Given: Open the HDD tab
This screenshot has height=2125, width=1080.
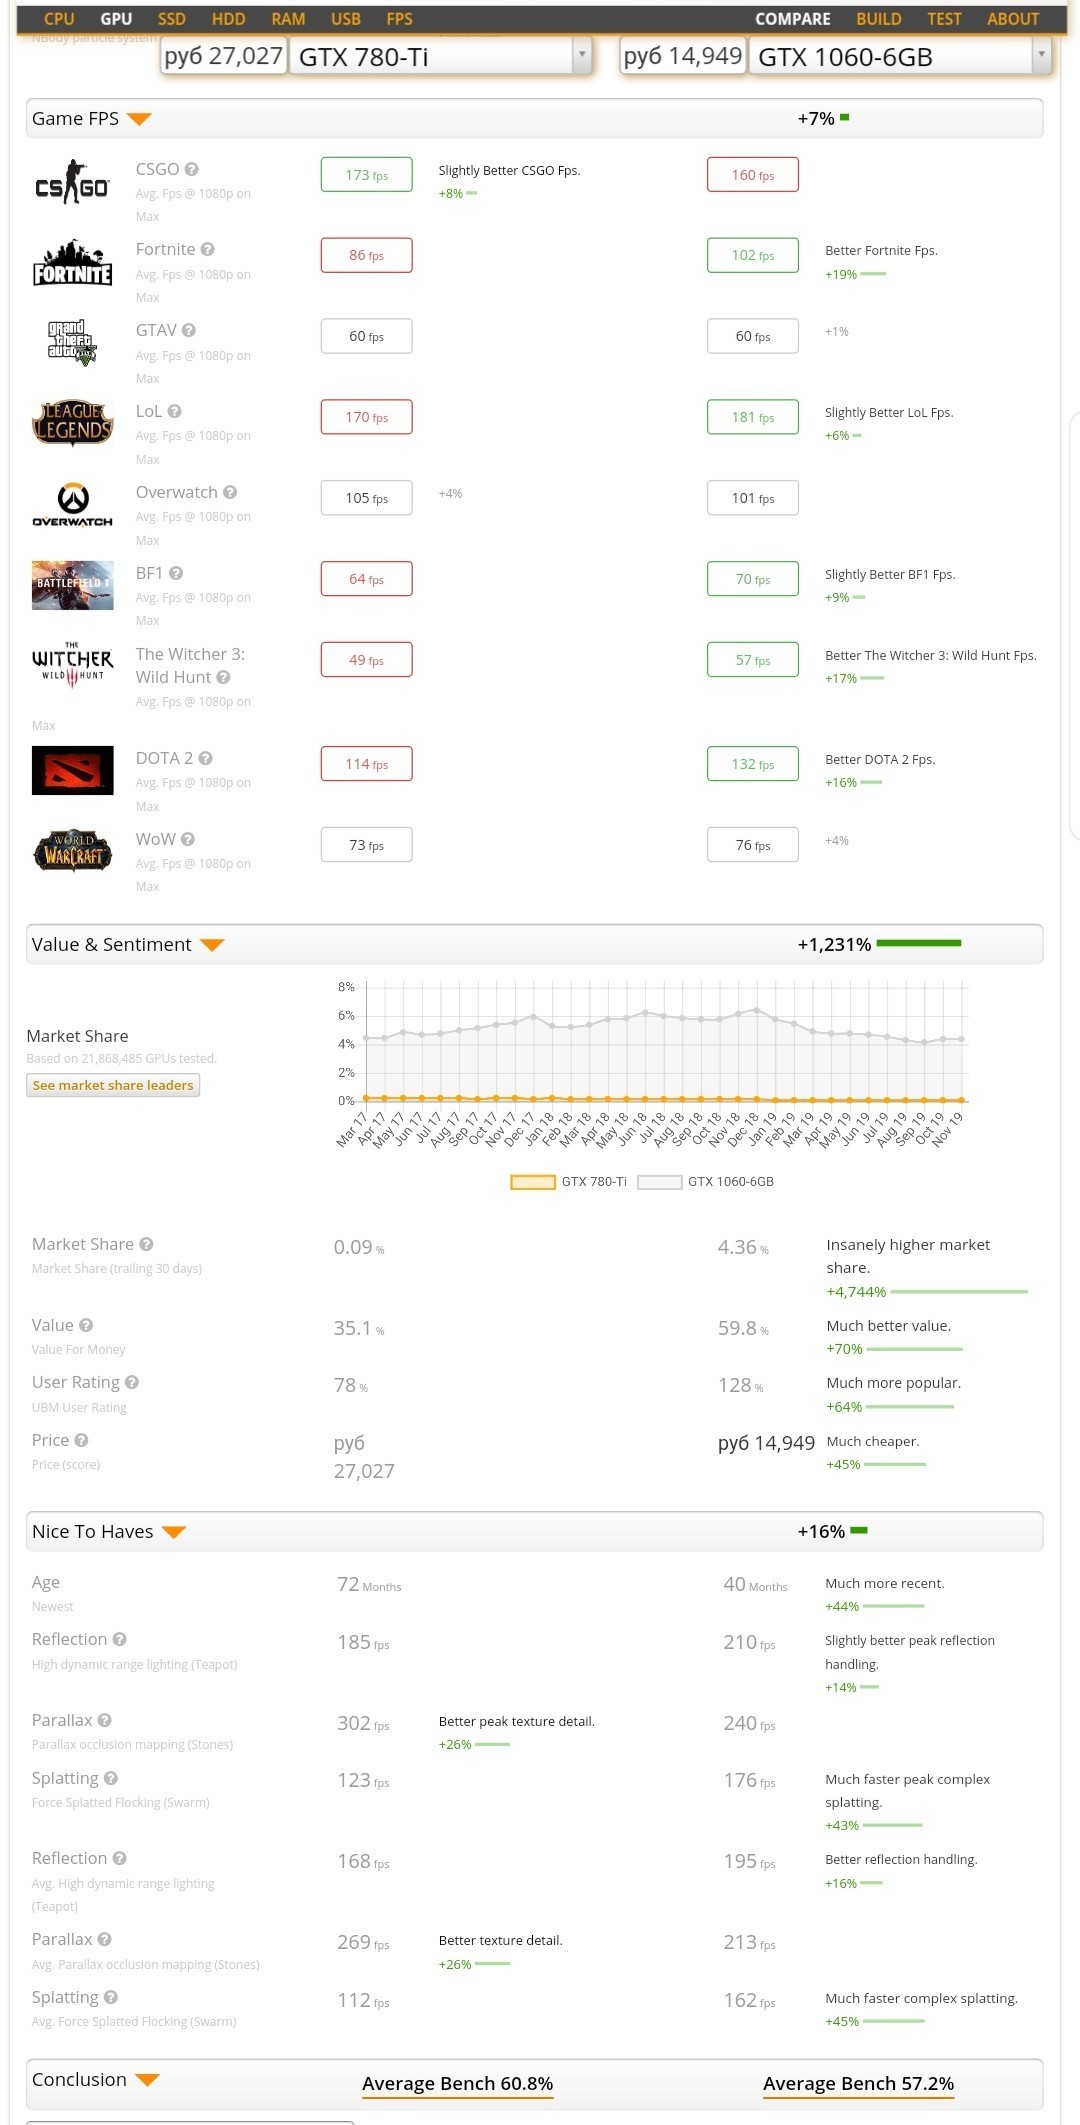Looking at the screenshot, I should [229, 19].
